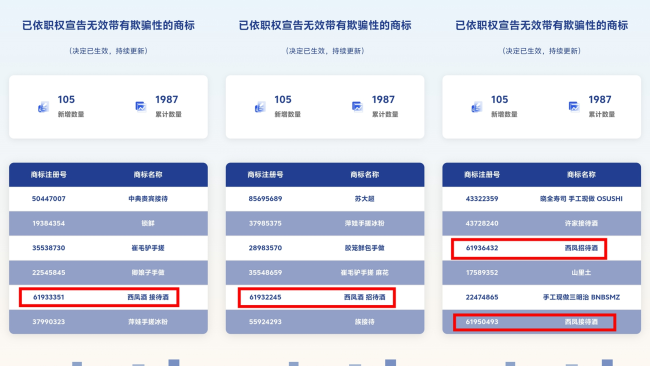
Task: Click trademark name 苏大姐
Action: click(x=364, y=199)
